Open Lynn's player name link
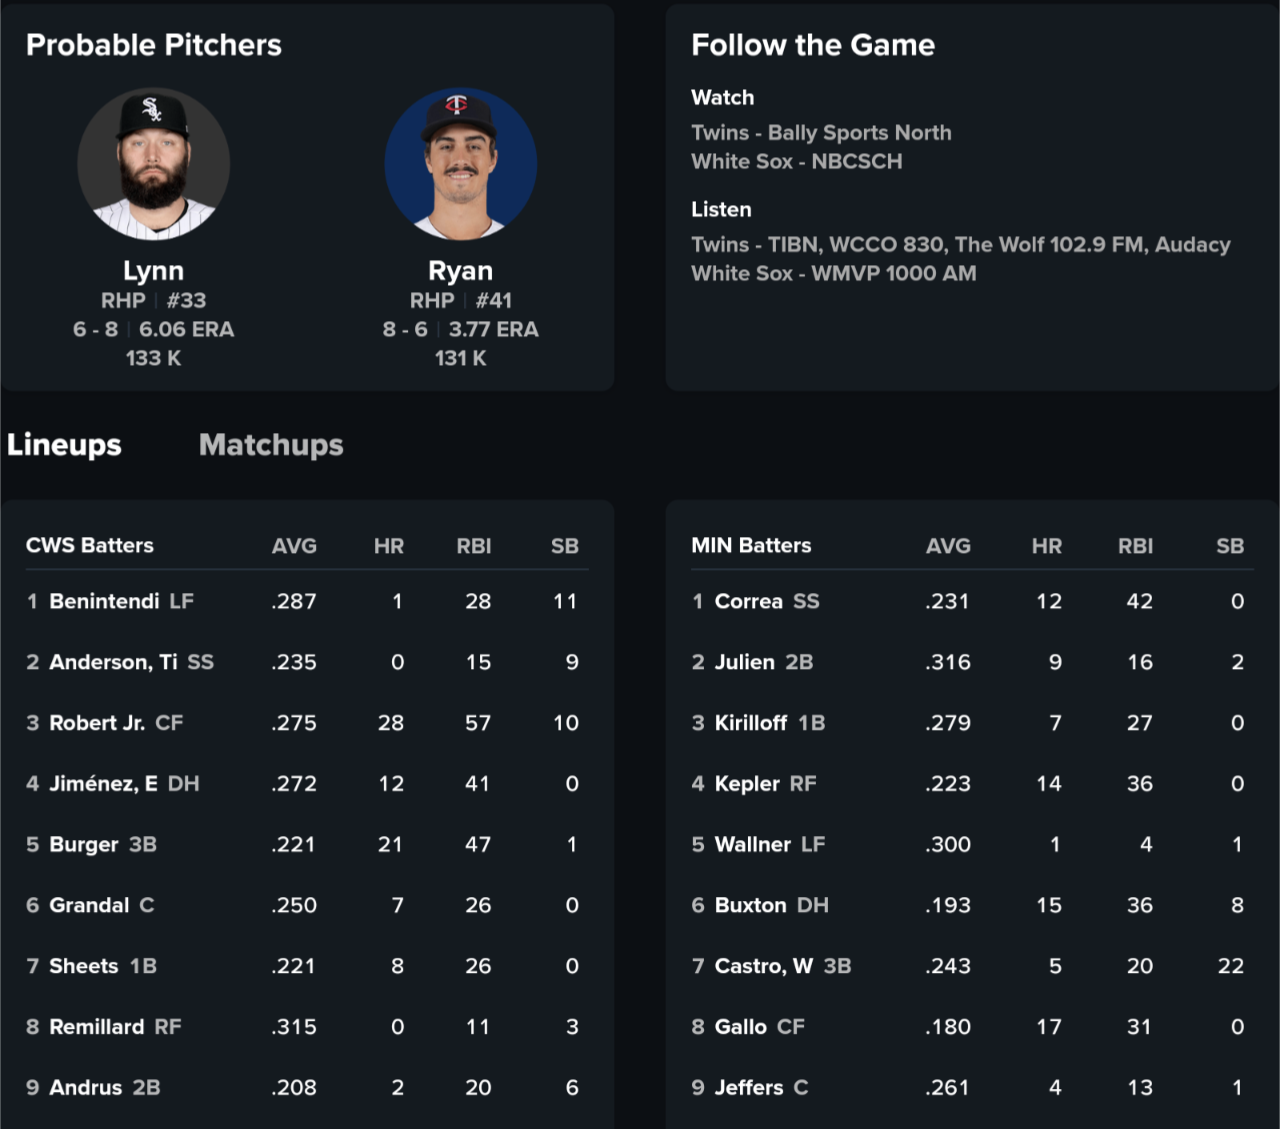The width and height of the screenshot is (1280, 1129). coord(153,271)
